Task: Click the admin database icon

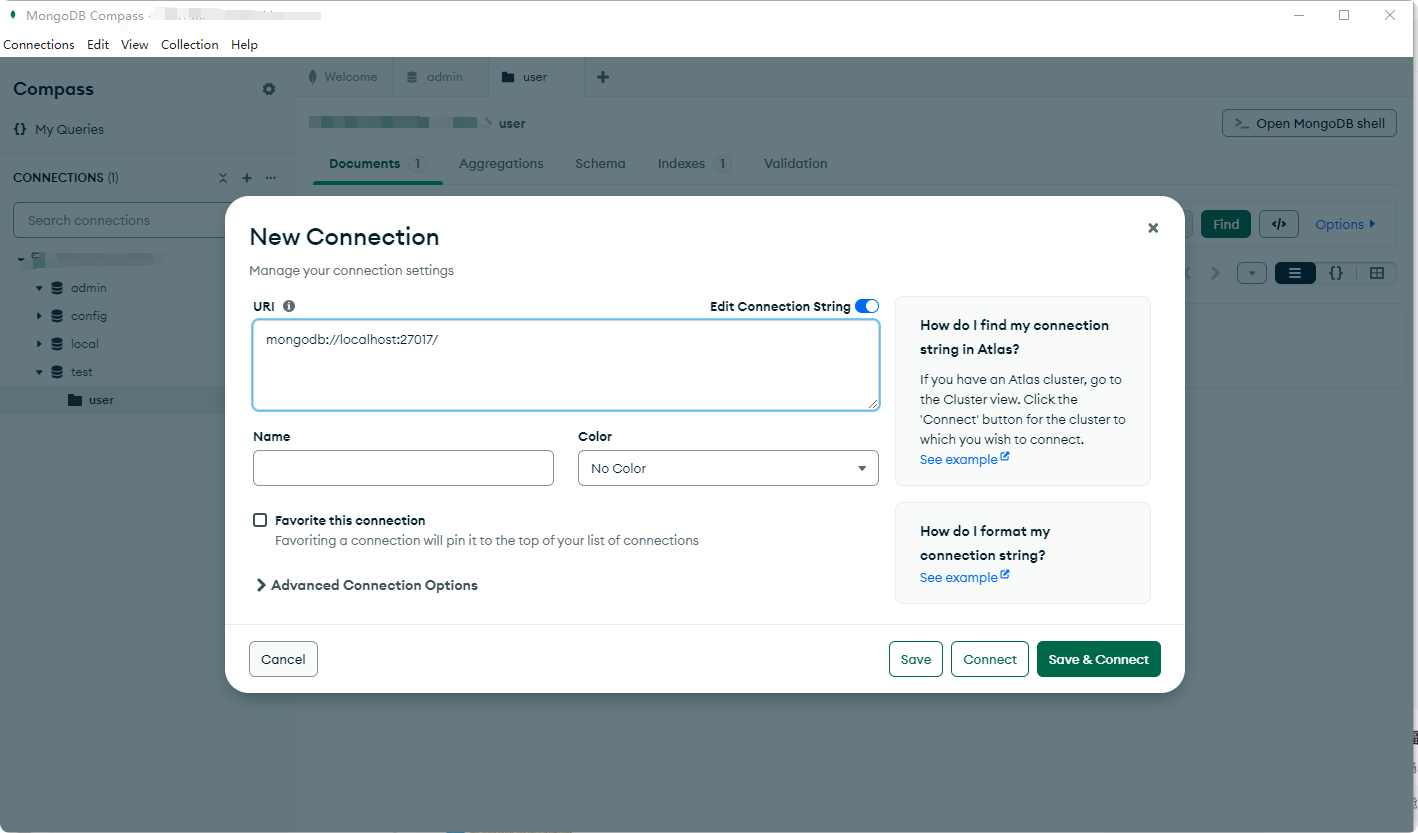Action: (x=57, y=288)
